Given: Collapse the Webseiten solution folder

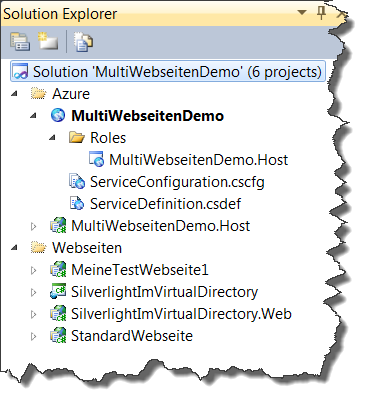Looking at the screenshot, I should [x=14, y=248].
